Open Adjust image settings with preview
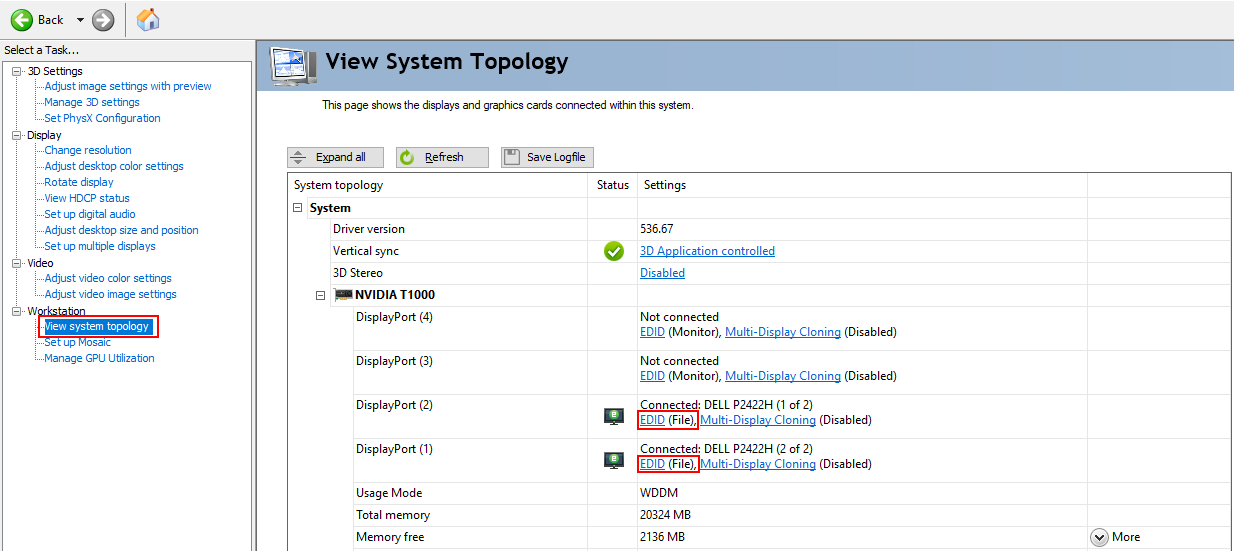The height and width of the screenshot is (551, 1234). 128,86
